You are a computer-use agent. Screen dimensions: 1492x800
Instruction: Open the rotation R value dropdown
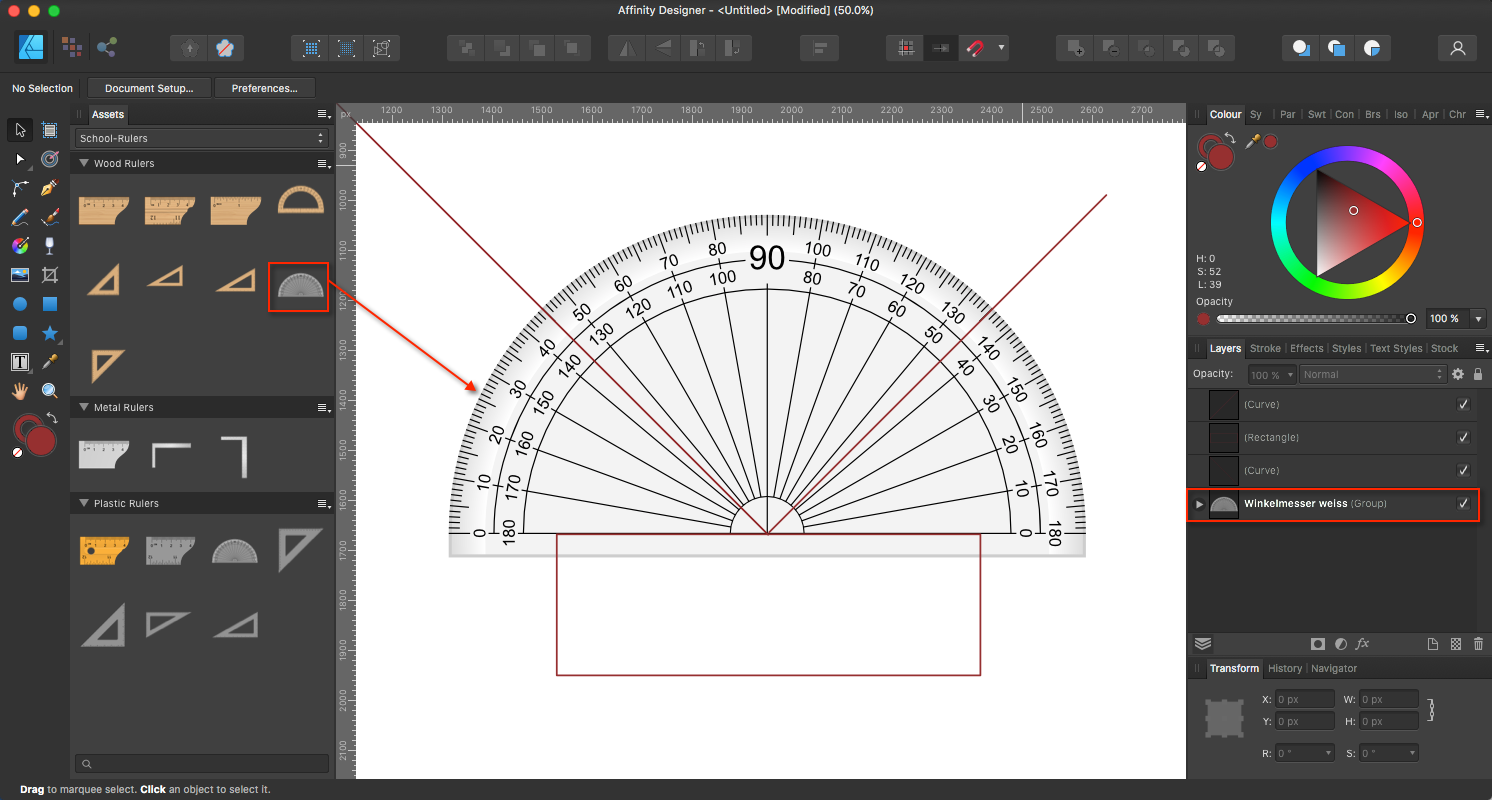(x=1328, y=753)
